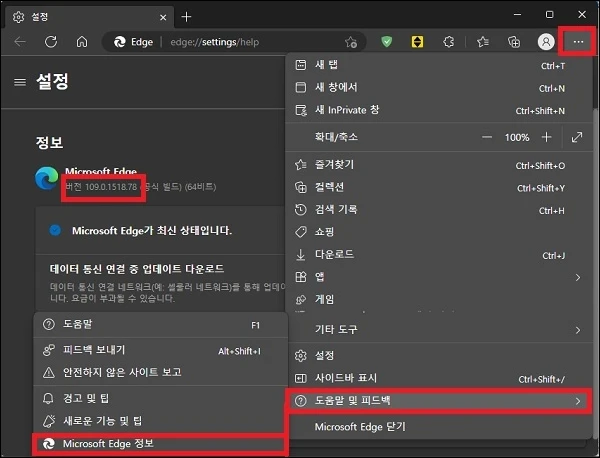Open Collections toolbar icon
The width and height of the screenshot is (600, 458).
tap(514, 41)
